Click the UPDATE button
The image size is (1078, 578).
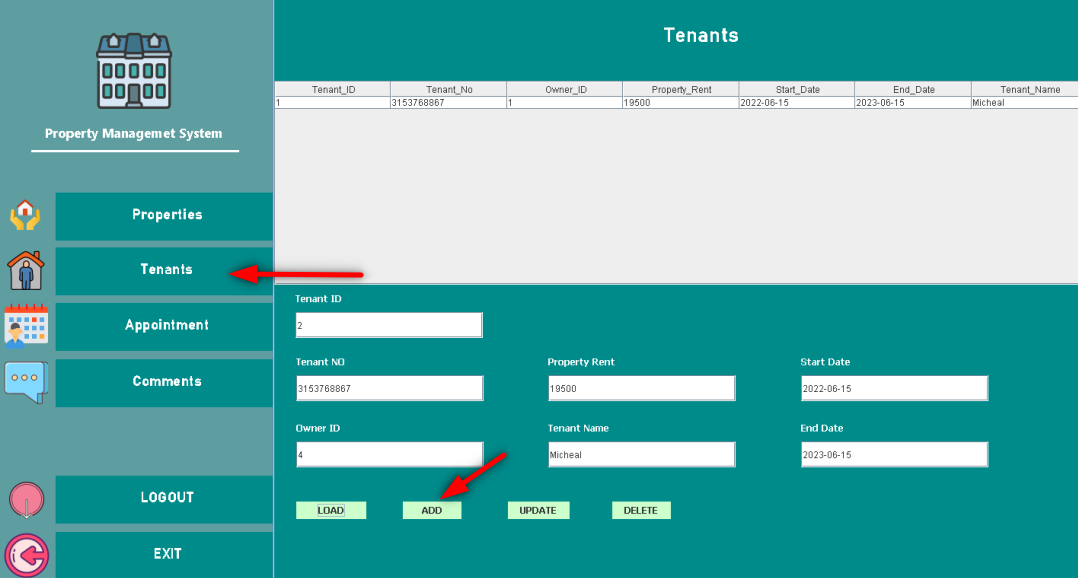pyautogui.click(x=538, y=510)
